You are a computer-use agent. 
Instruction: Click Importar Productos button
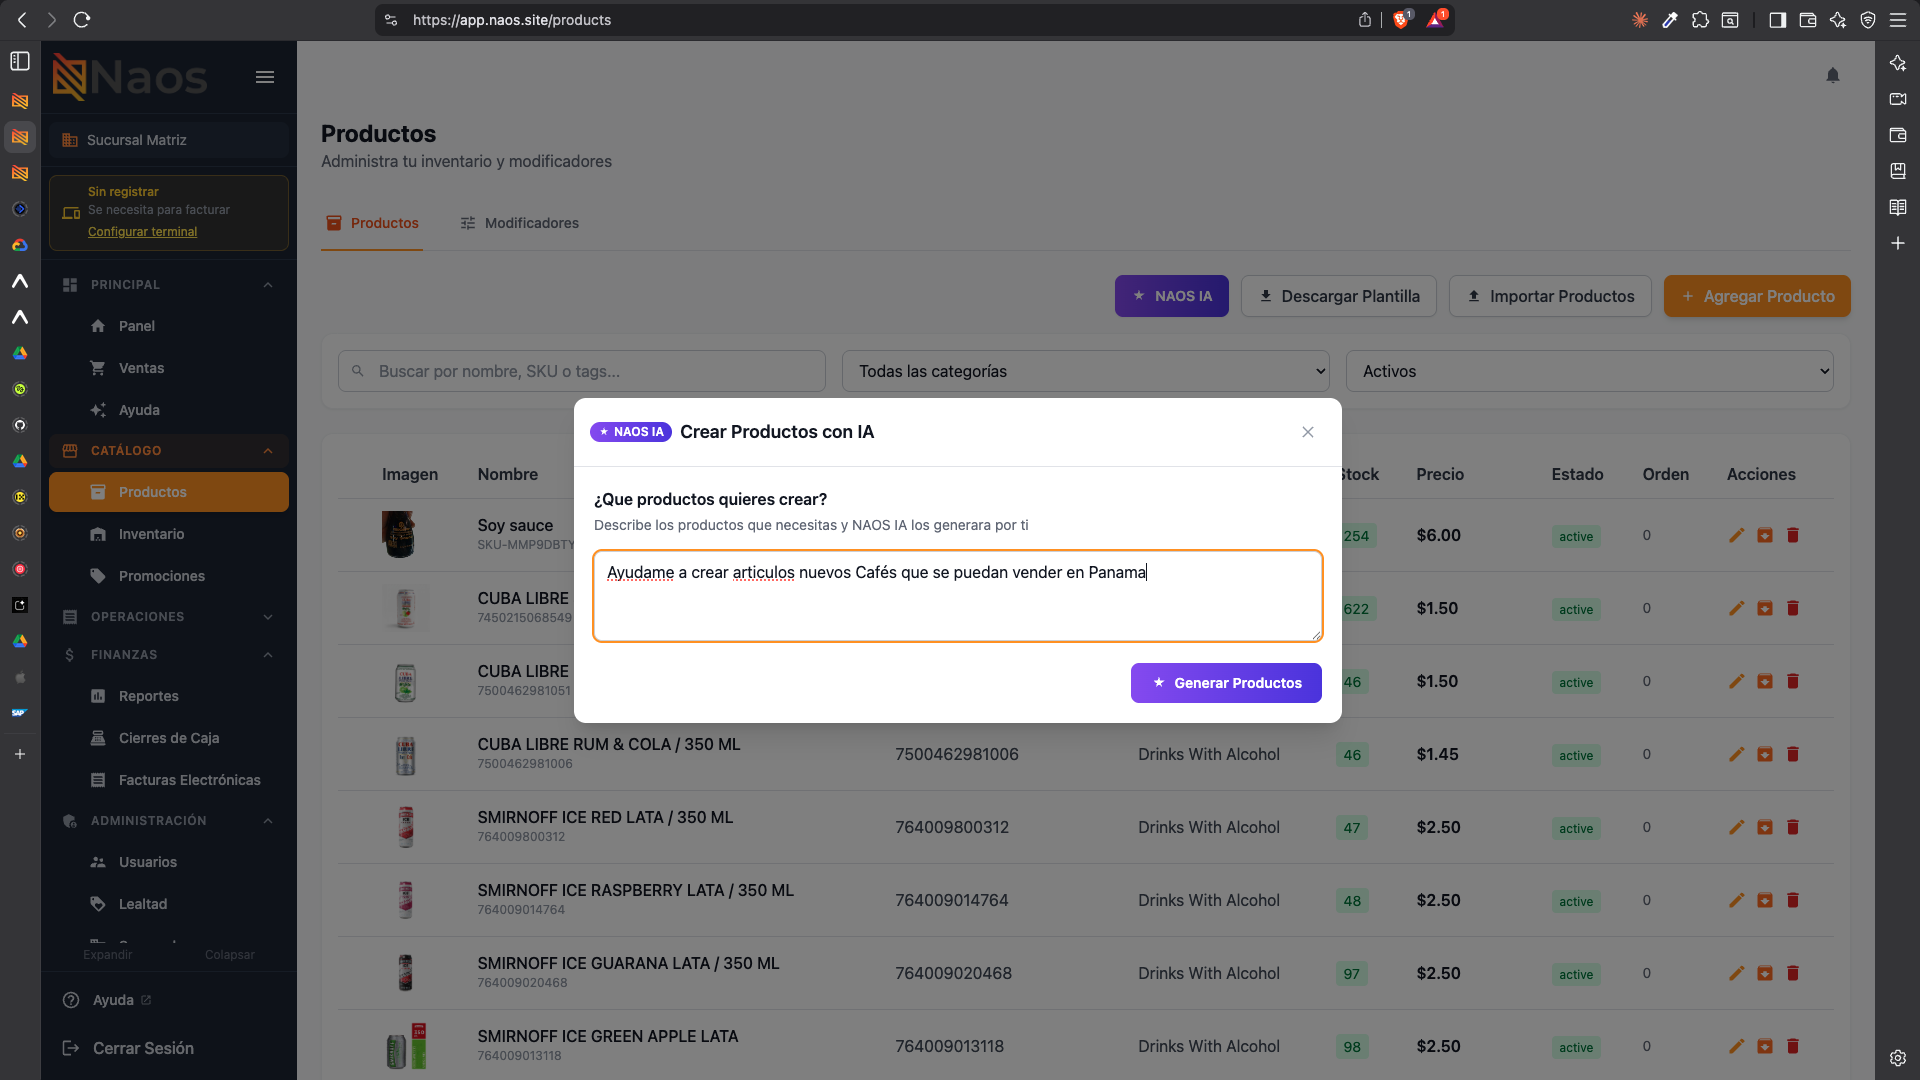(x=1550, y=296)
